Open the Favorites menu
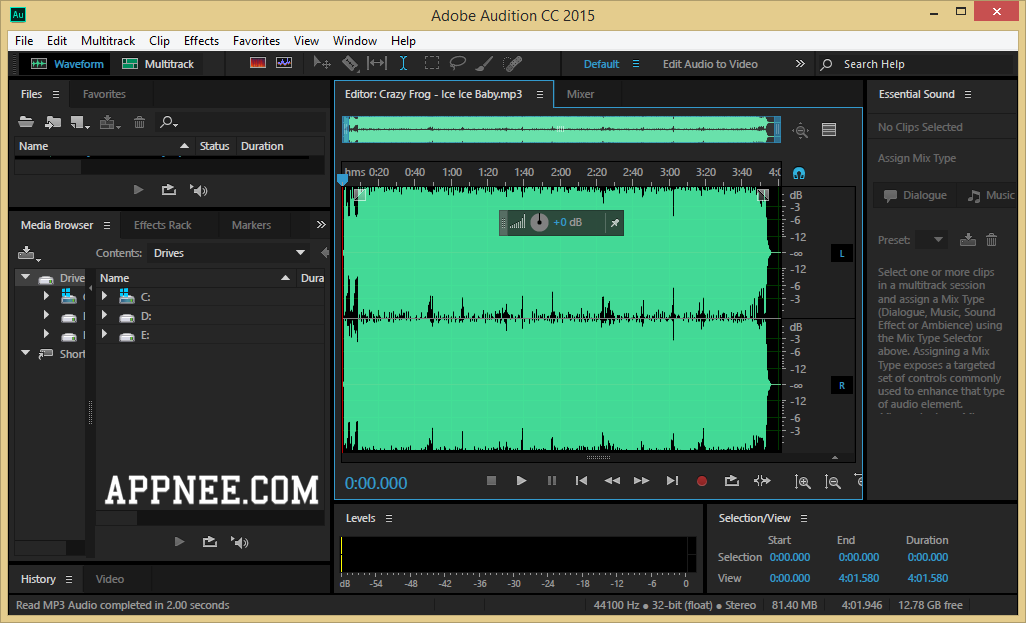The width and height of the screenshot is (1026, 623). pos(256,41)
